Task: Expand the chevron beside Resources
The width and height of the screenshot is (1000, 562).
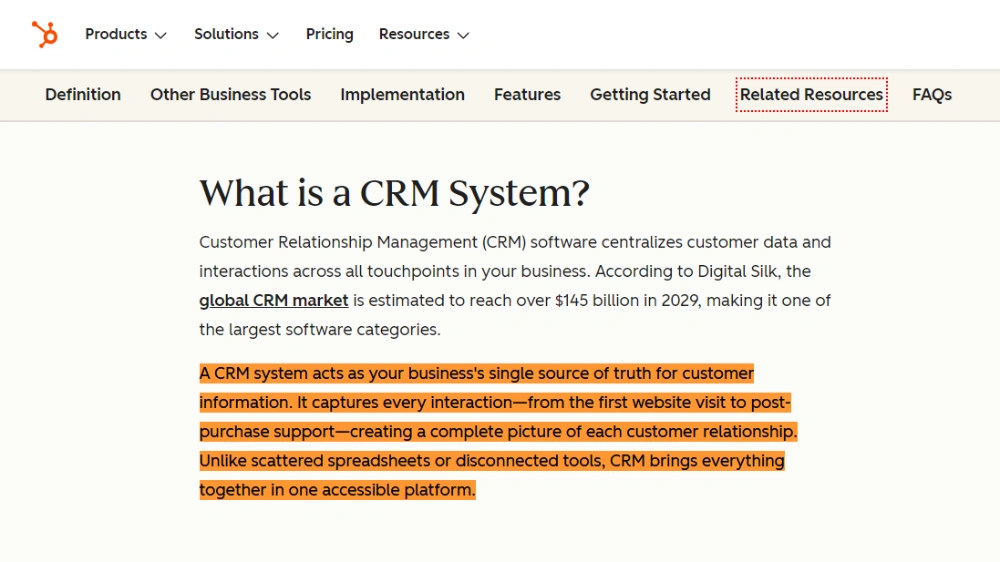Action: point(463,35)
